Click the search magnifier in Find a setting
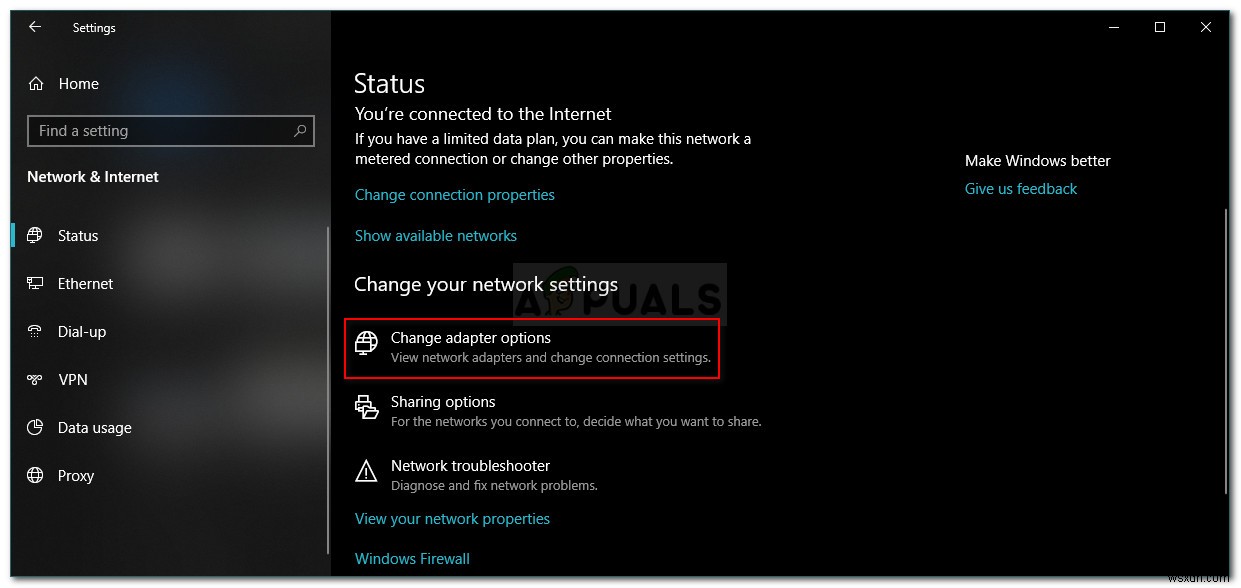Screen dimensions: 1241x588 click(301, 131)
